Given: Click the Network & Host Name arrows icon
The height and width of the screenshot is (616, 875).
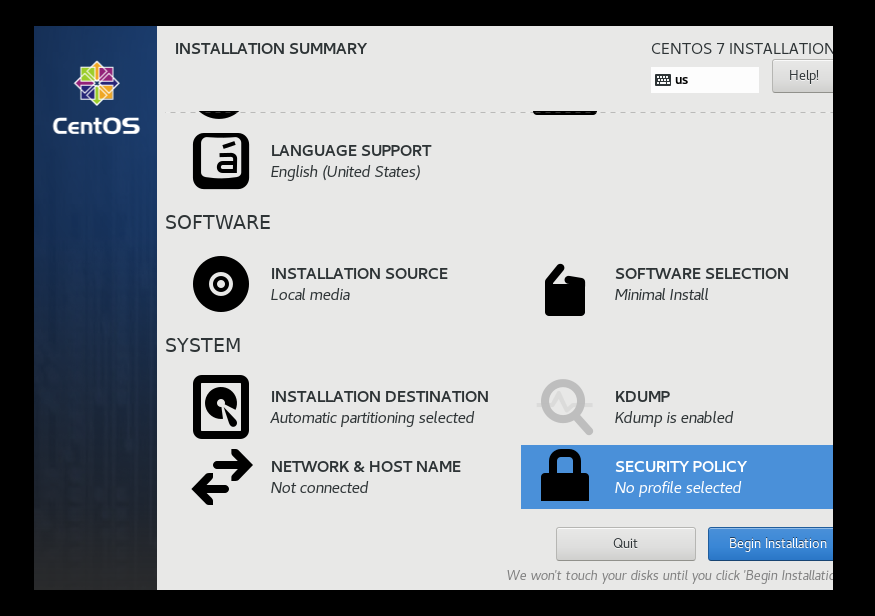Looking at the screenshot, I should [222, 477].
